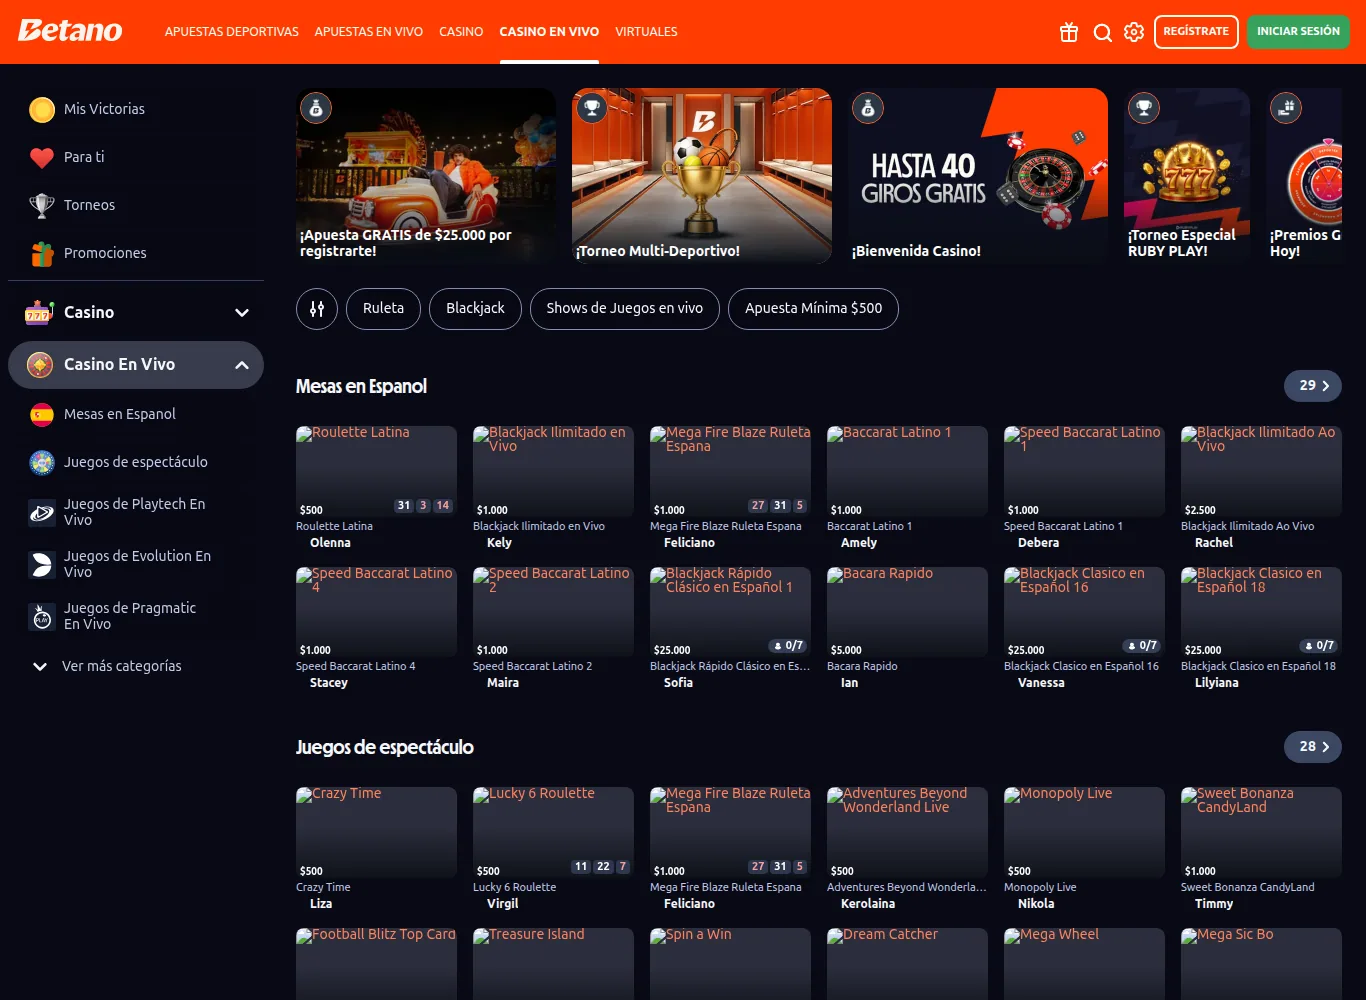Expand Ver más categorías
The width and height of the screenshot is (1366, 1000).
coord(108,666)
